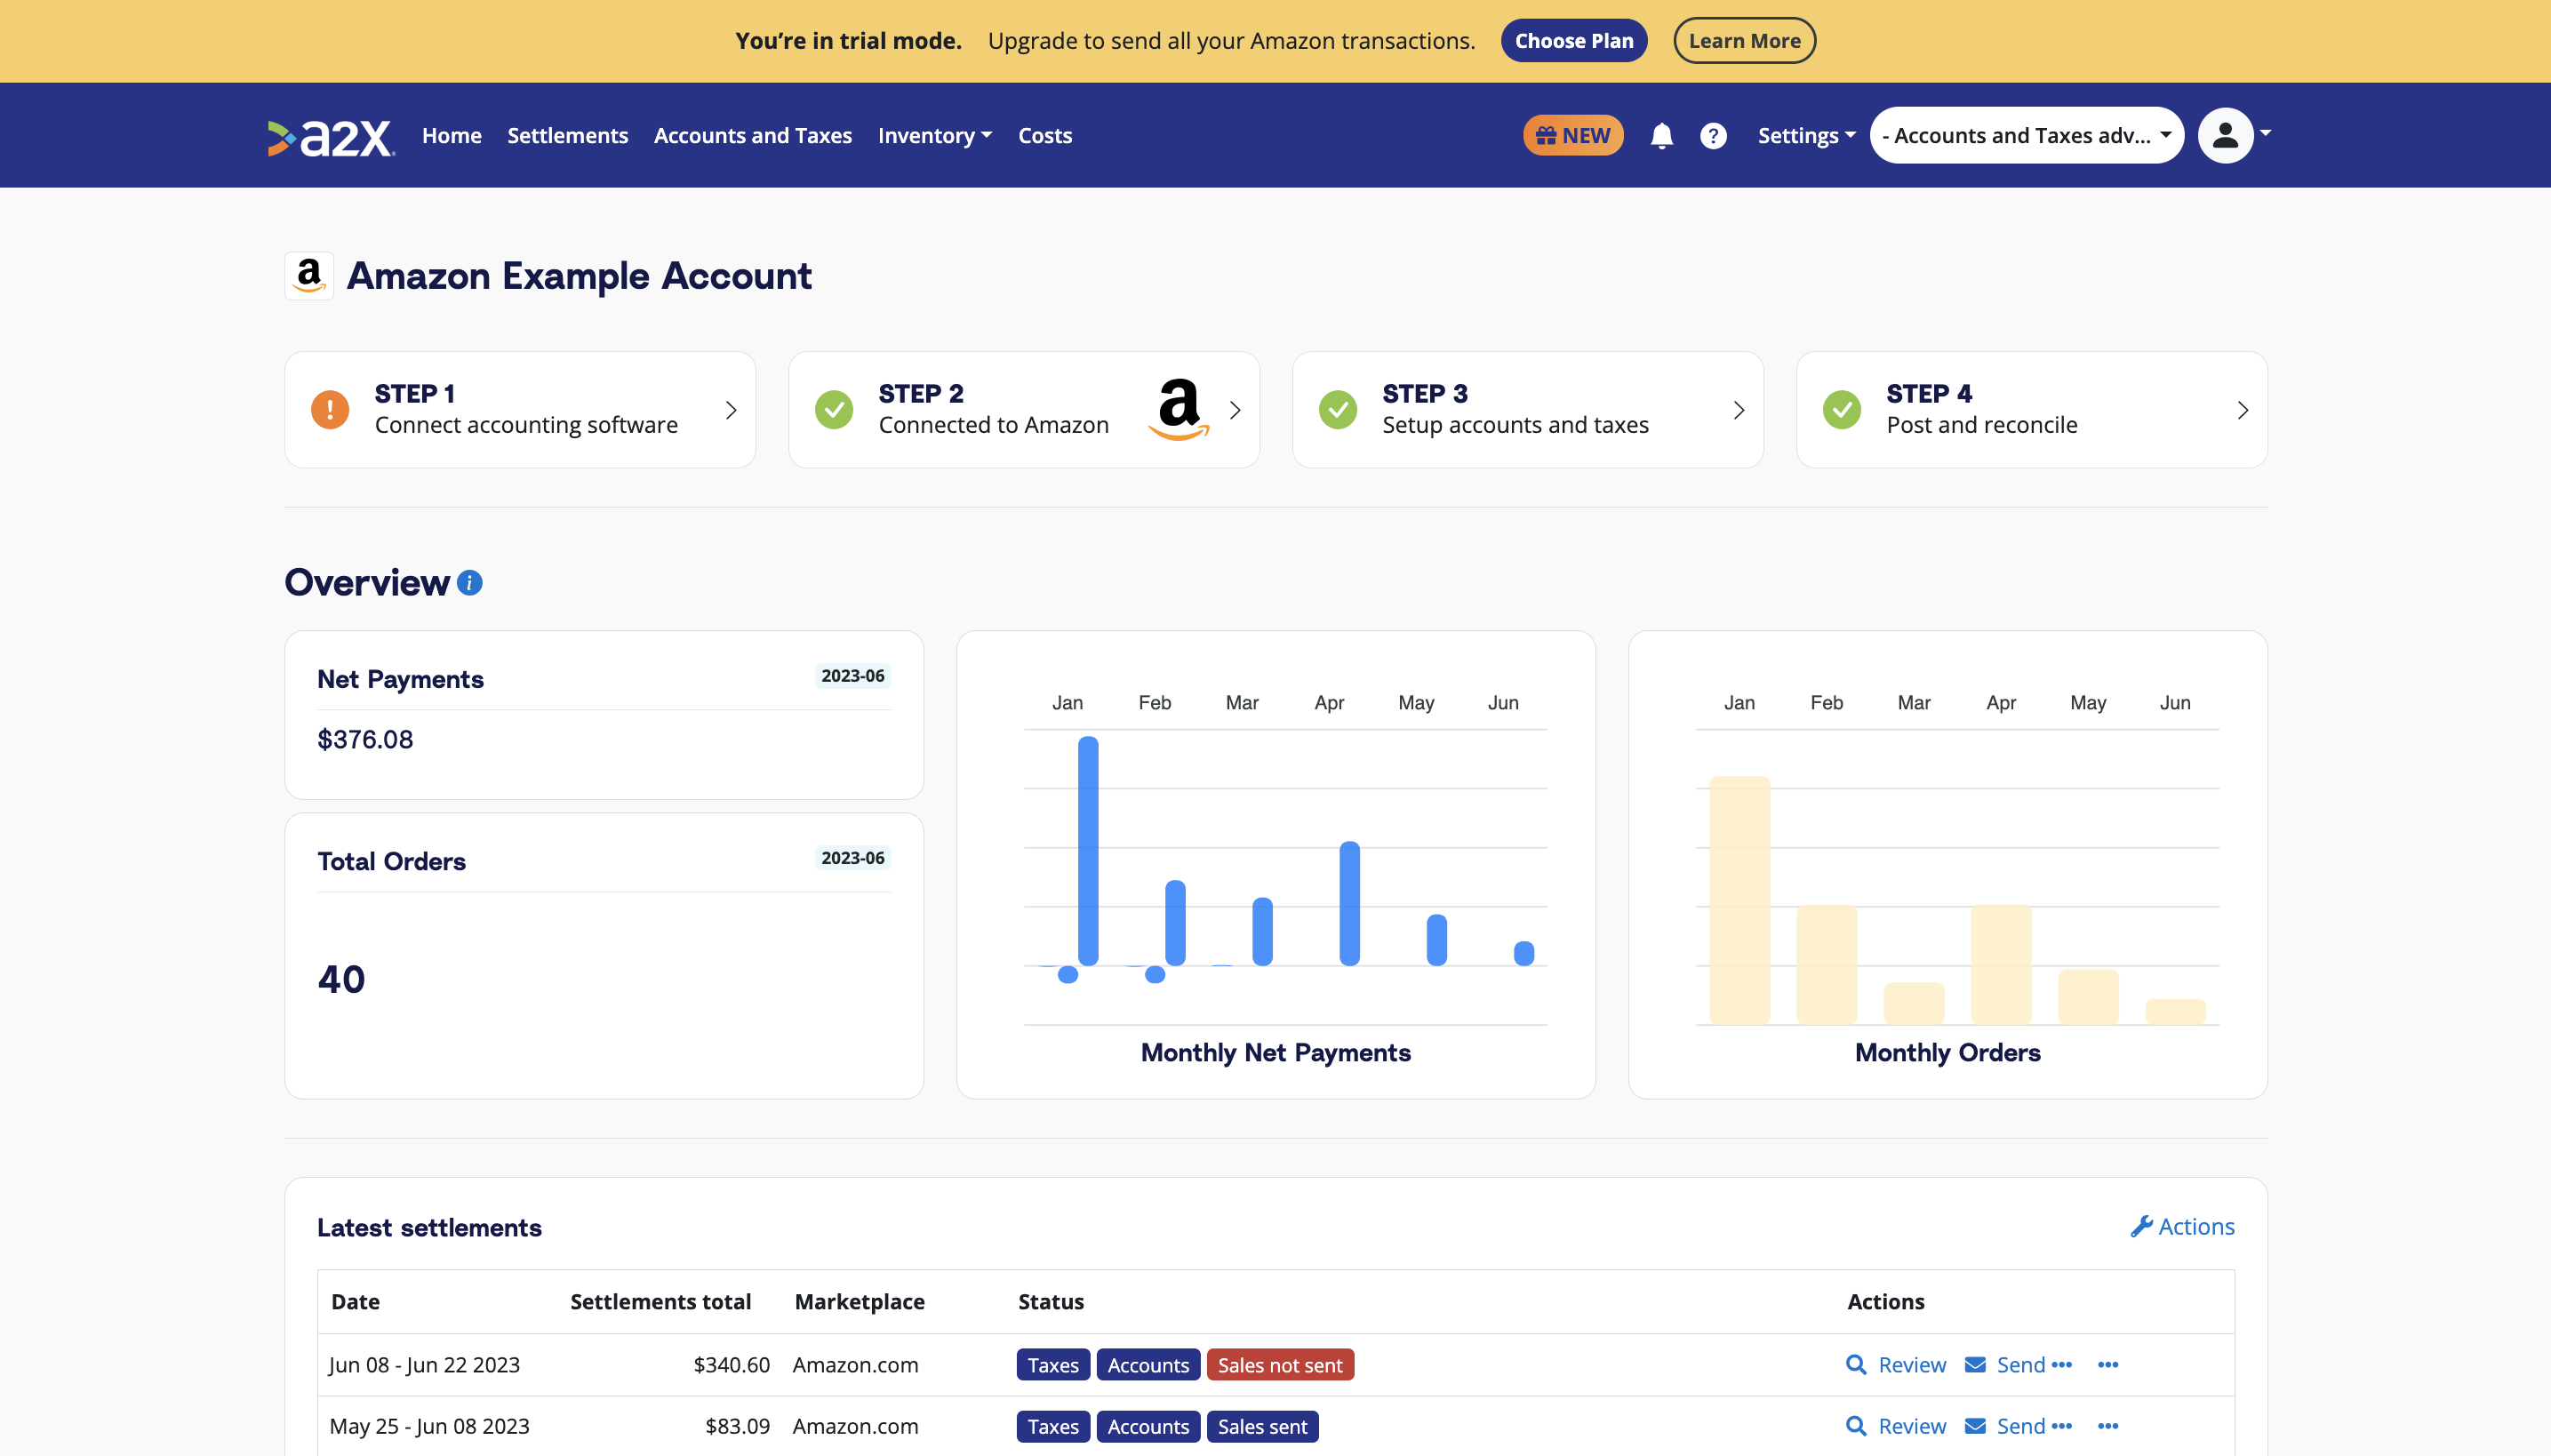
Task: Click magnifier Review for May 25 - Jun 08 settlement
Action: (x=1896, y=1427)
